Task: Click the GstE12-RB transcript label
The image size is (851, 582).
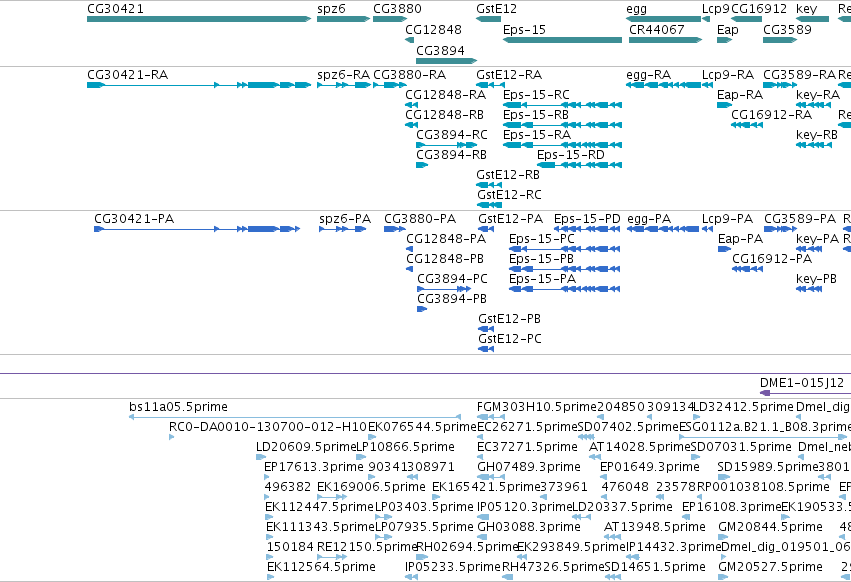Action: 508,175
